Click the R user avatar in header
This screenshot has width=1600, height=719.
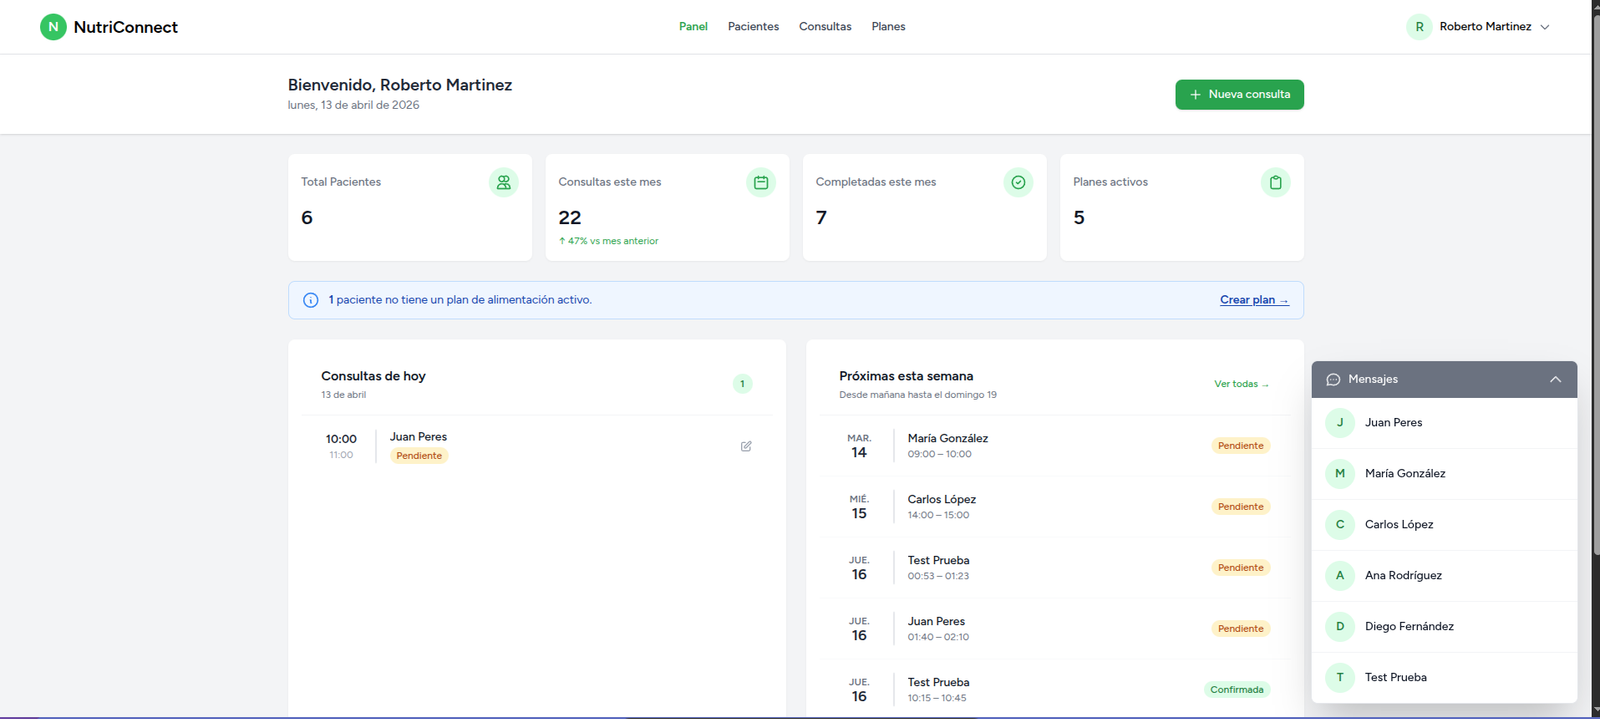1419,27
